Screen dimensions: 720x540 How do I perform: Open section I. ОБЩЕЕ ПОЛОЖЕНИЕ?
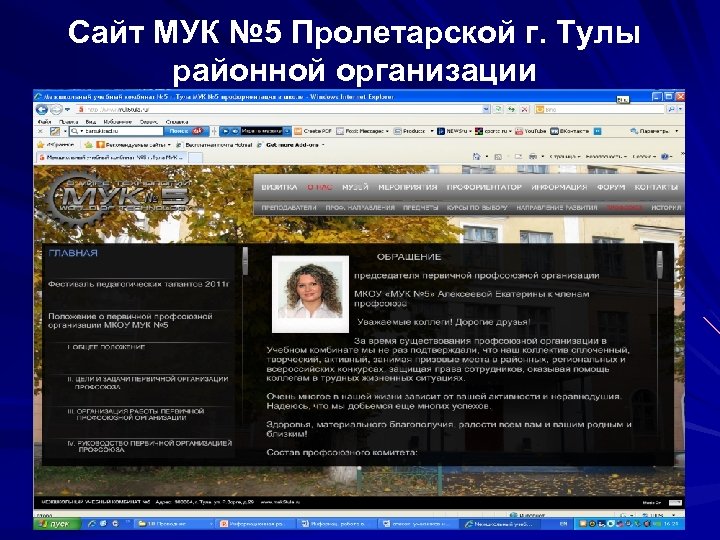click(107, 347)
